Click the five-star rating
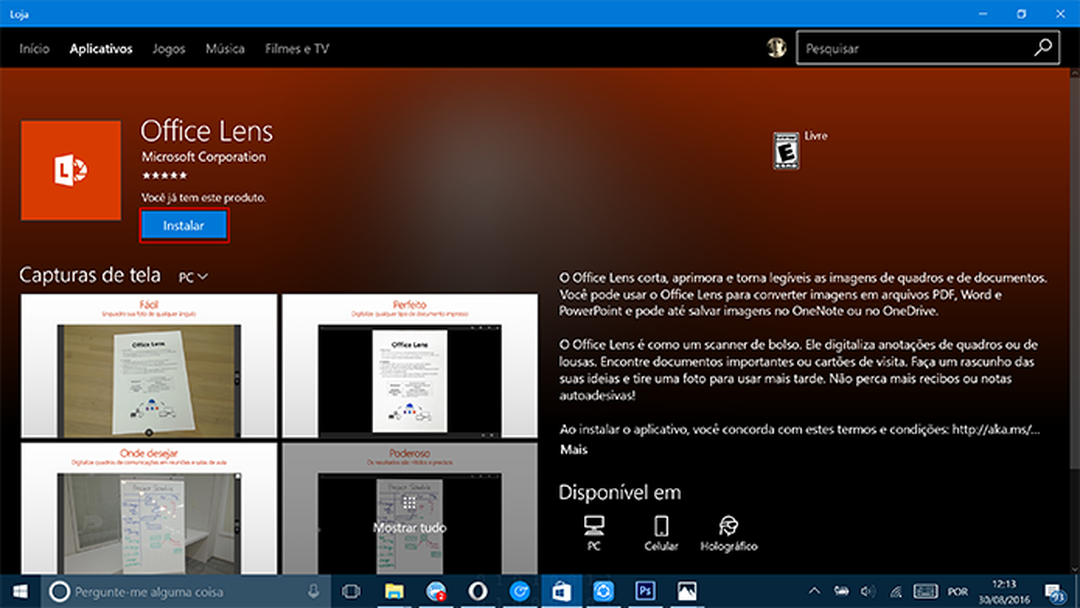The width and height of the screenshot is (1080, 608). [164, 176]
